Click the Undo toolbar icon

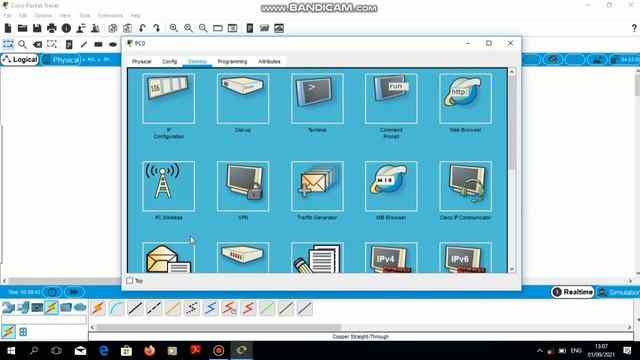click(142, 28)
